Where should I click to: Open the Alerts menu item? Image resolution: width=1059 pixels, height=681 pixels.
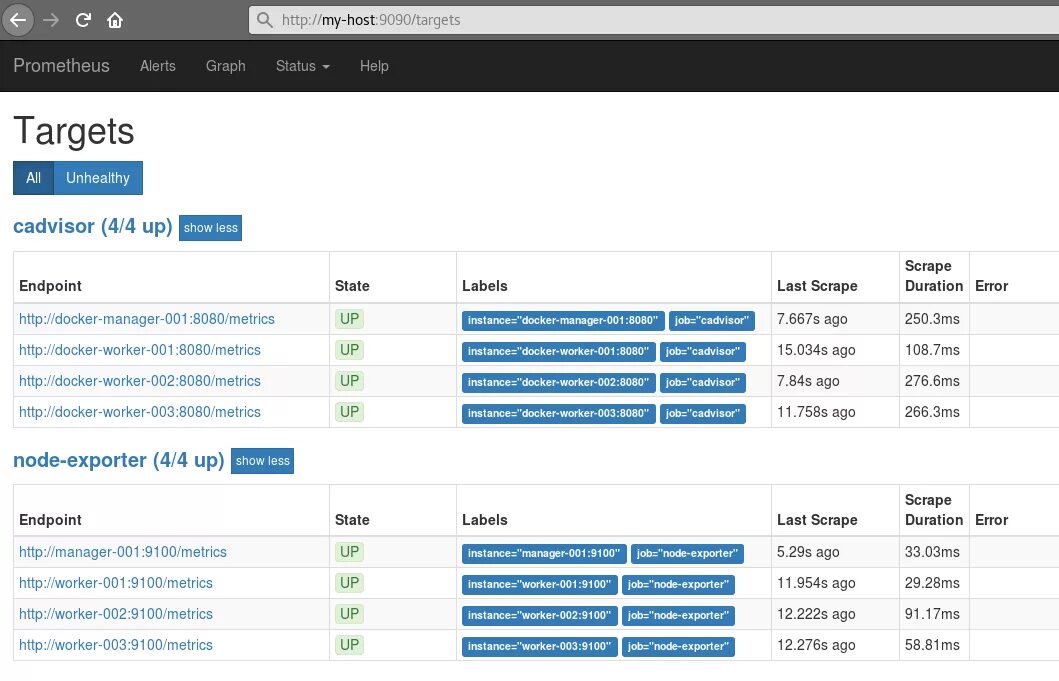[157, 66]
